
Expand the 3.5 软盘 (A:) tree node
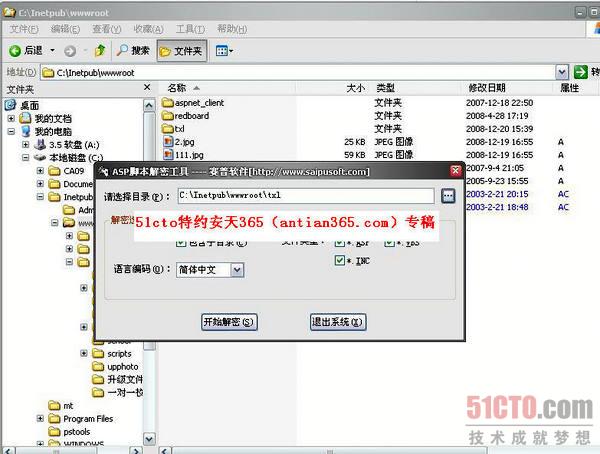click(x=25, y=145)
